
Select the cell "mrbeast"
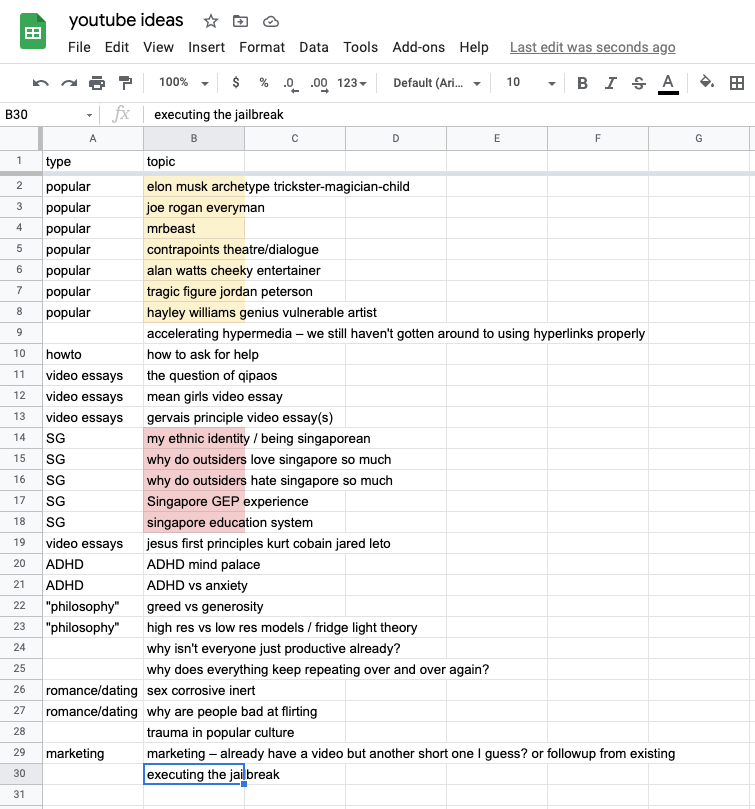click(194, 228)
